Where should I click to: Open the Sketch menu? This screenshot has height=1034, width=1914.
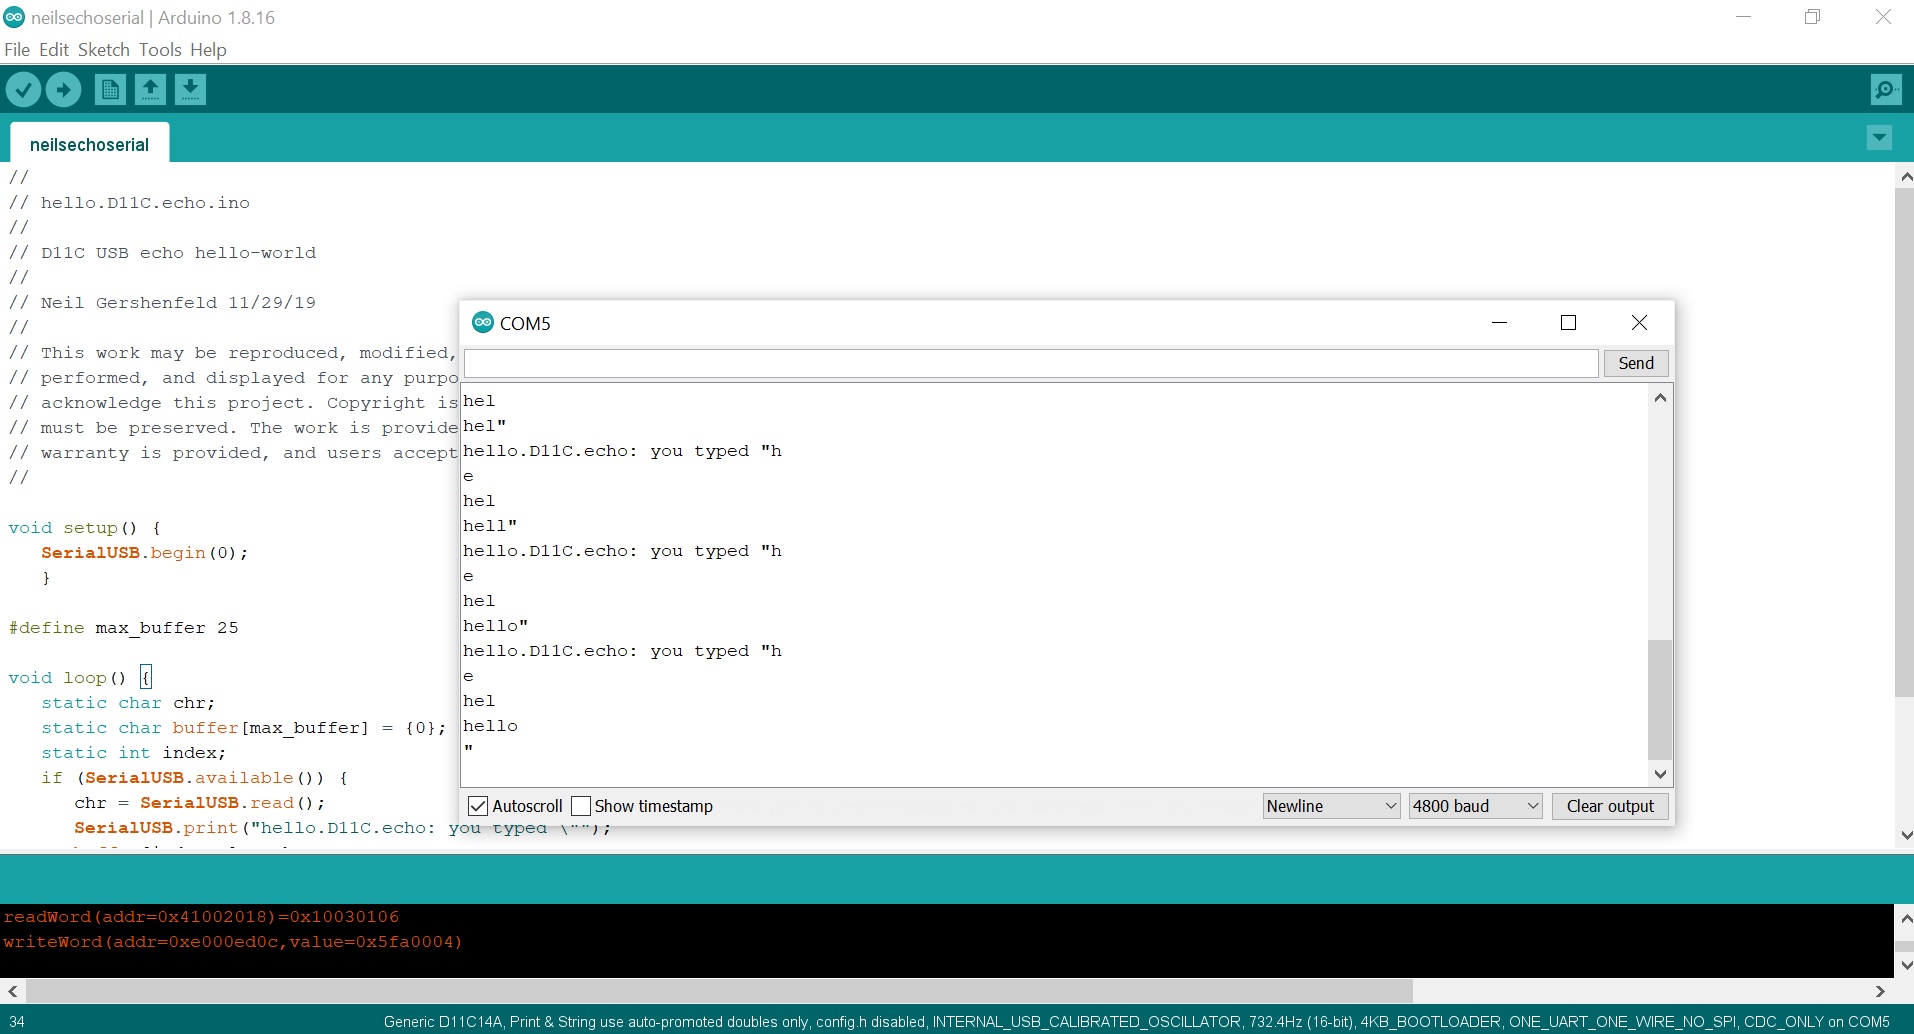[x=104, y=50]
